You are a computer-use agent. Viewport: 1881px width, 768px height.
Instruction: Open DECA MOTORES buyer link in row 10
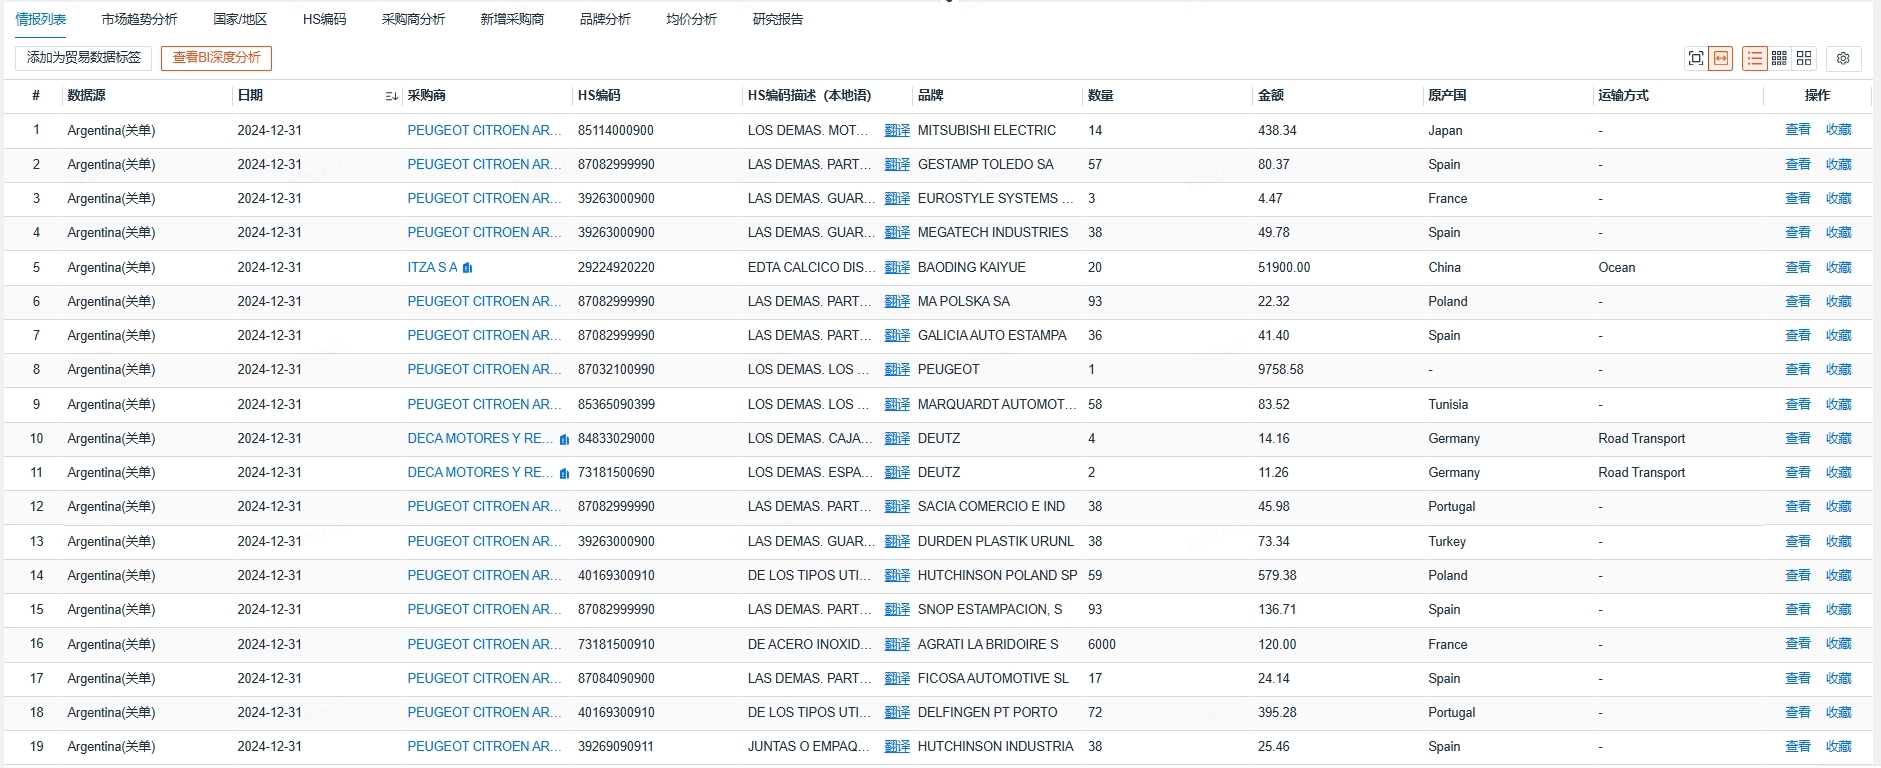pyautogui.click(x=480, y=438)
